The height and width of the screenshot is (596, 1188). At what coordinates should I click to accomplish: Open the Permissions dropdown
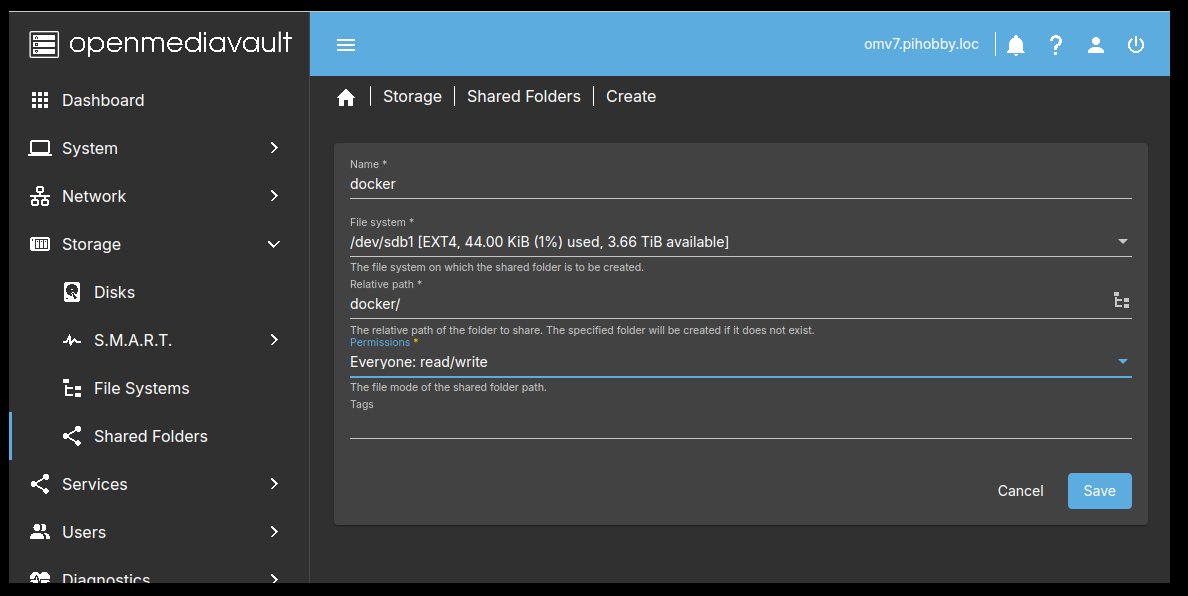1122,361
